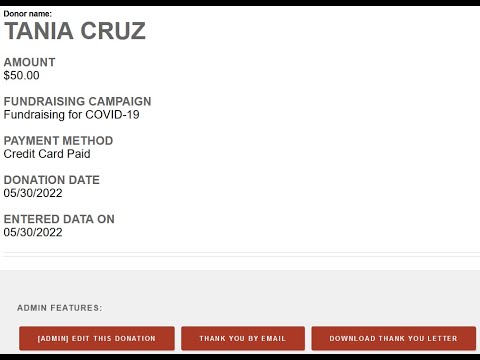The height and width of the screenshot is (360, 480).
Task: Select the date below ENTERED DATA ON
Action: click(x=33, y=232)
